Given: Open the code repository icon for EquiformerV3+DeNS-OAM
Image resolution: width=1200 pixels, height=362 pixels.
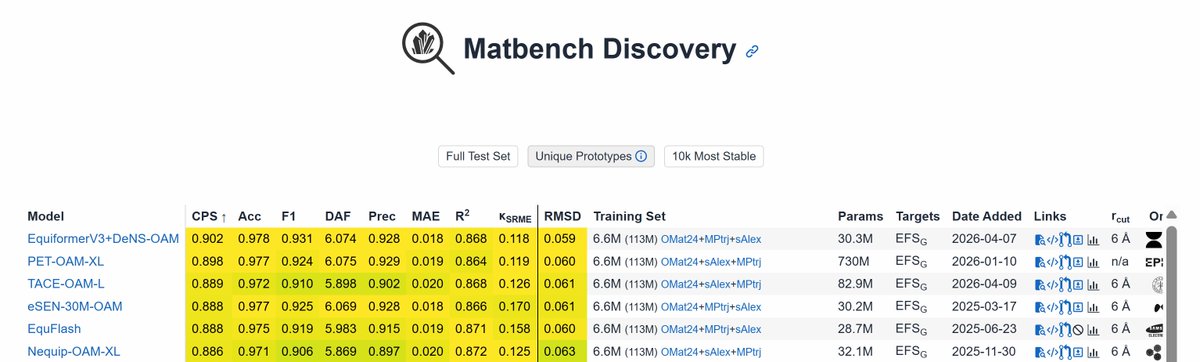Looking at the screenshot, I should tap(1053, 240).
